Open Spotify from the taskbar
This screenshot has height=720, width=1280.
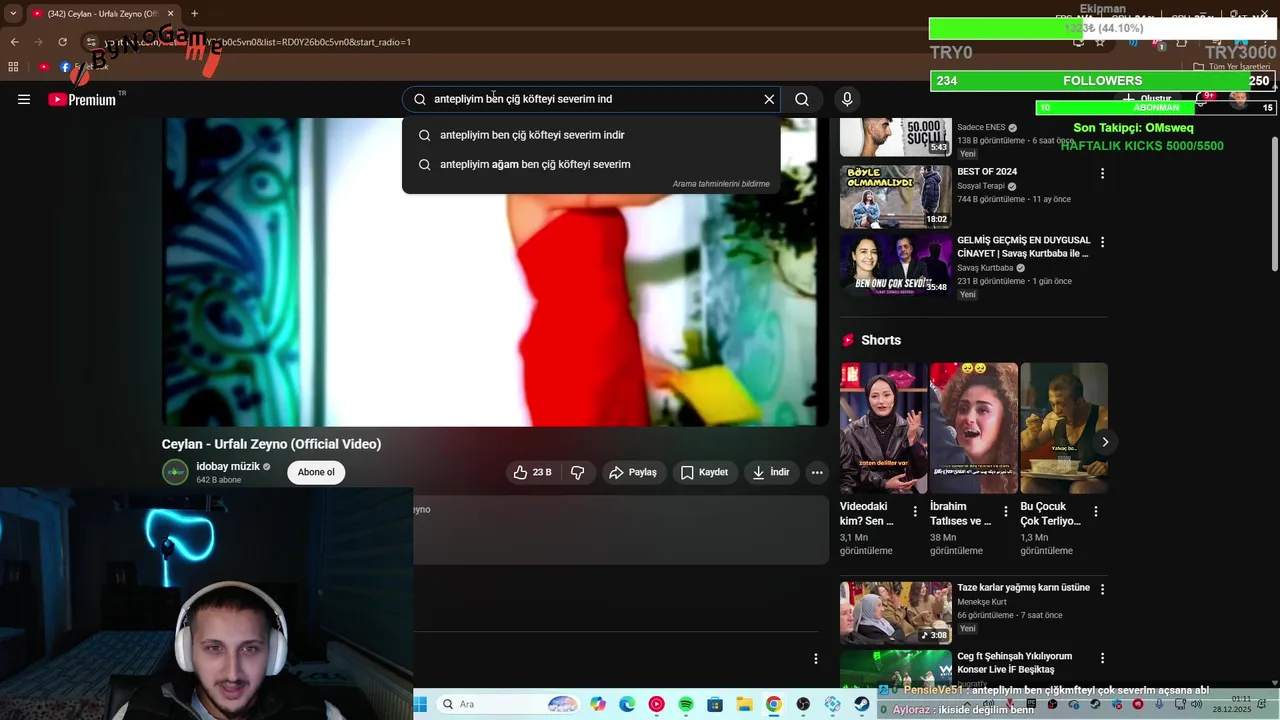coord(686,704)
